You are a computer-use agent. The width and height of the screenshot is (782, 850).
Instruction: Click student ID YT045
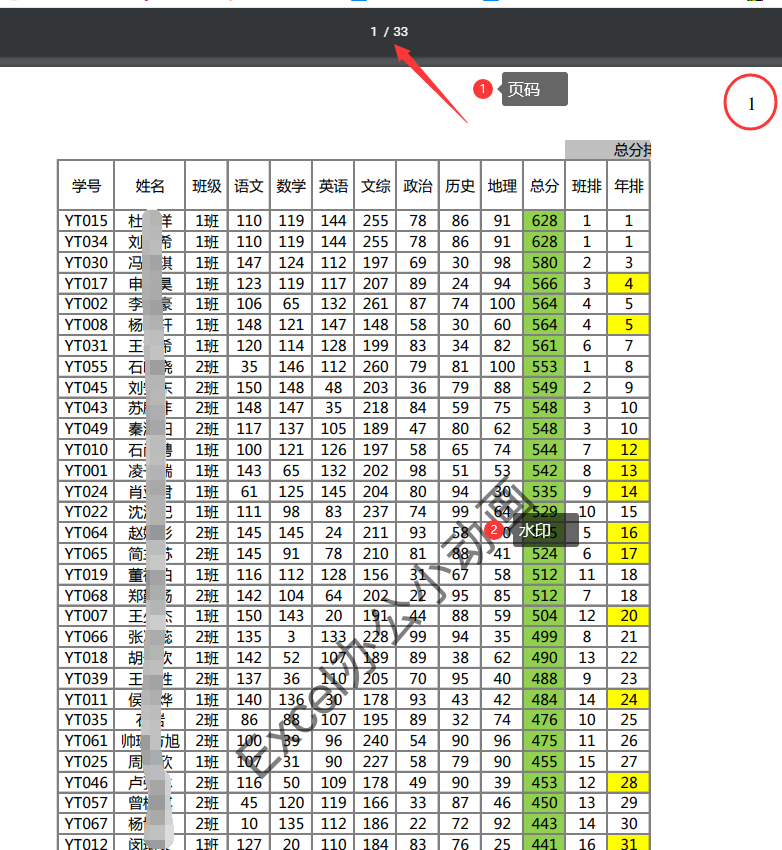tap(86, 388)
